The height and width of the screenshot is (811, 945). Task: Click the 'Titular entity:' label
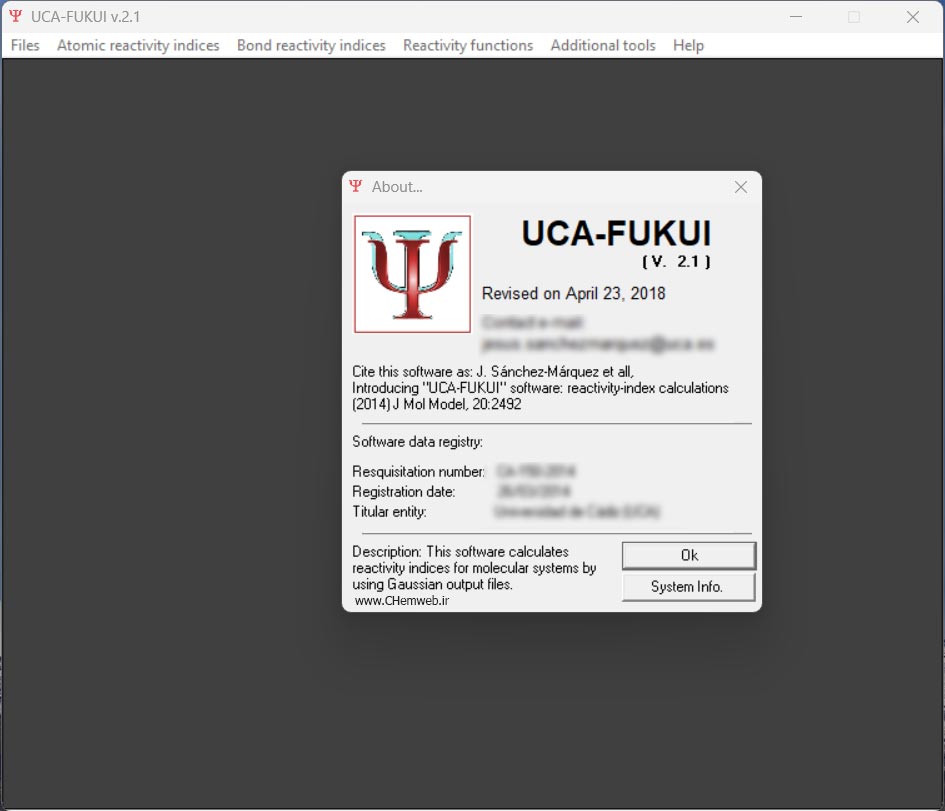(389, 512)
